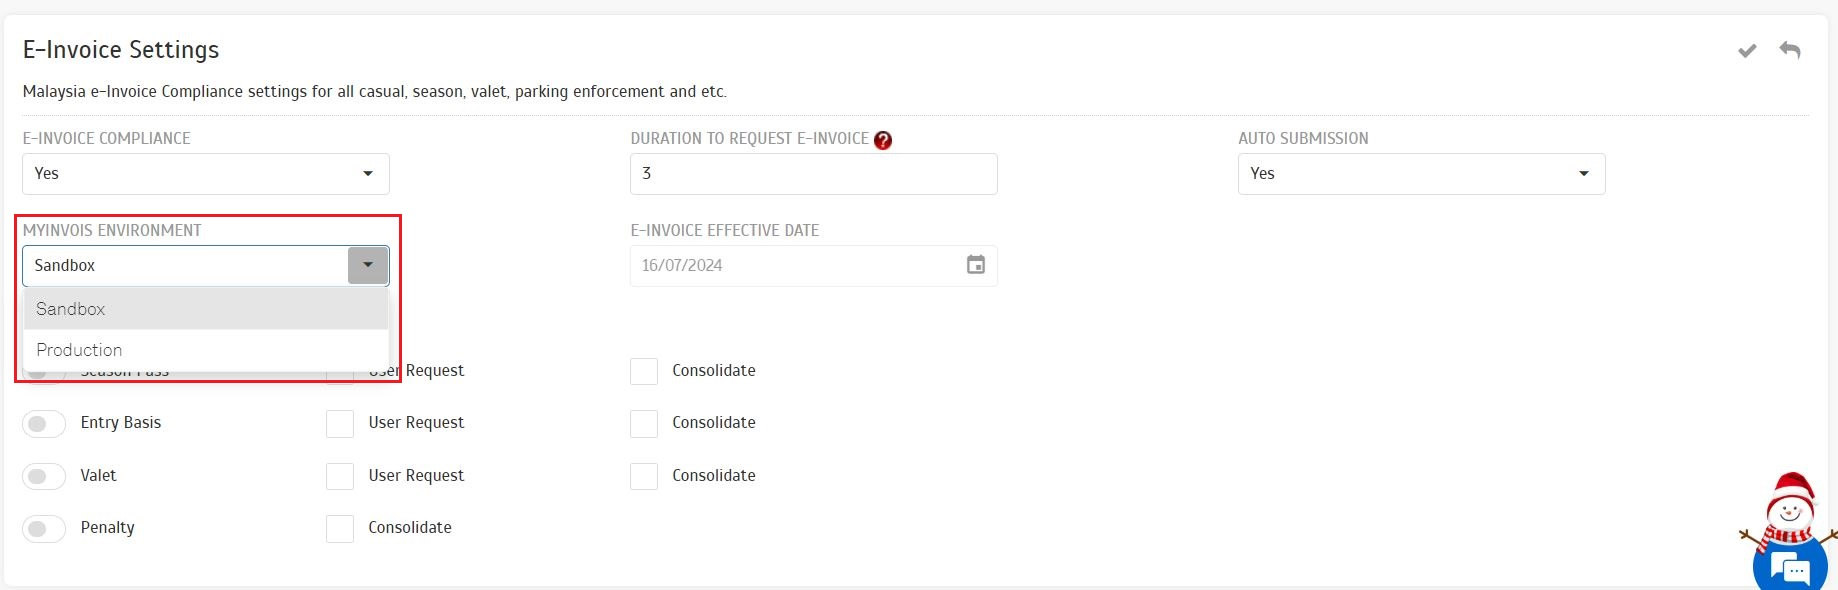Click the E-Invoice Effective Date field
Viewport: 1838px width, 590px height.
(x=814, y=266)
